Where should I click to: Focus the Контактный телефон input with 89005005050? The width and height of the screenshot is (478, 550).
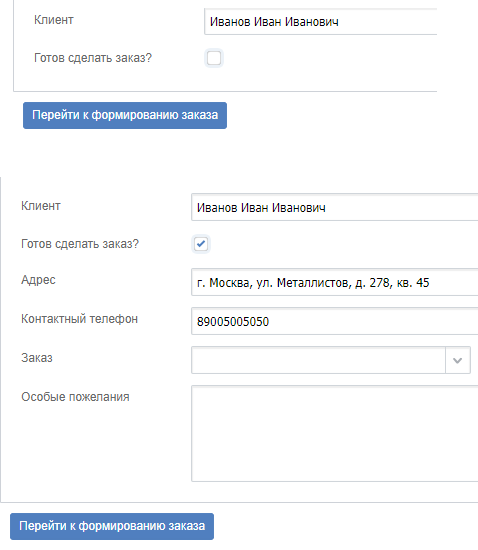335,321
